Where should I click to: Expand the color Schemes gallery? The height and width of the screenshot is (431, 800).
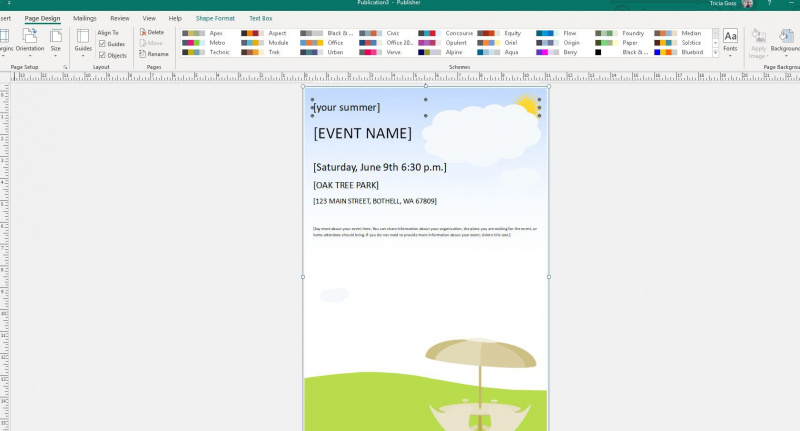[x=715, y=53]
